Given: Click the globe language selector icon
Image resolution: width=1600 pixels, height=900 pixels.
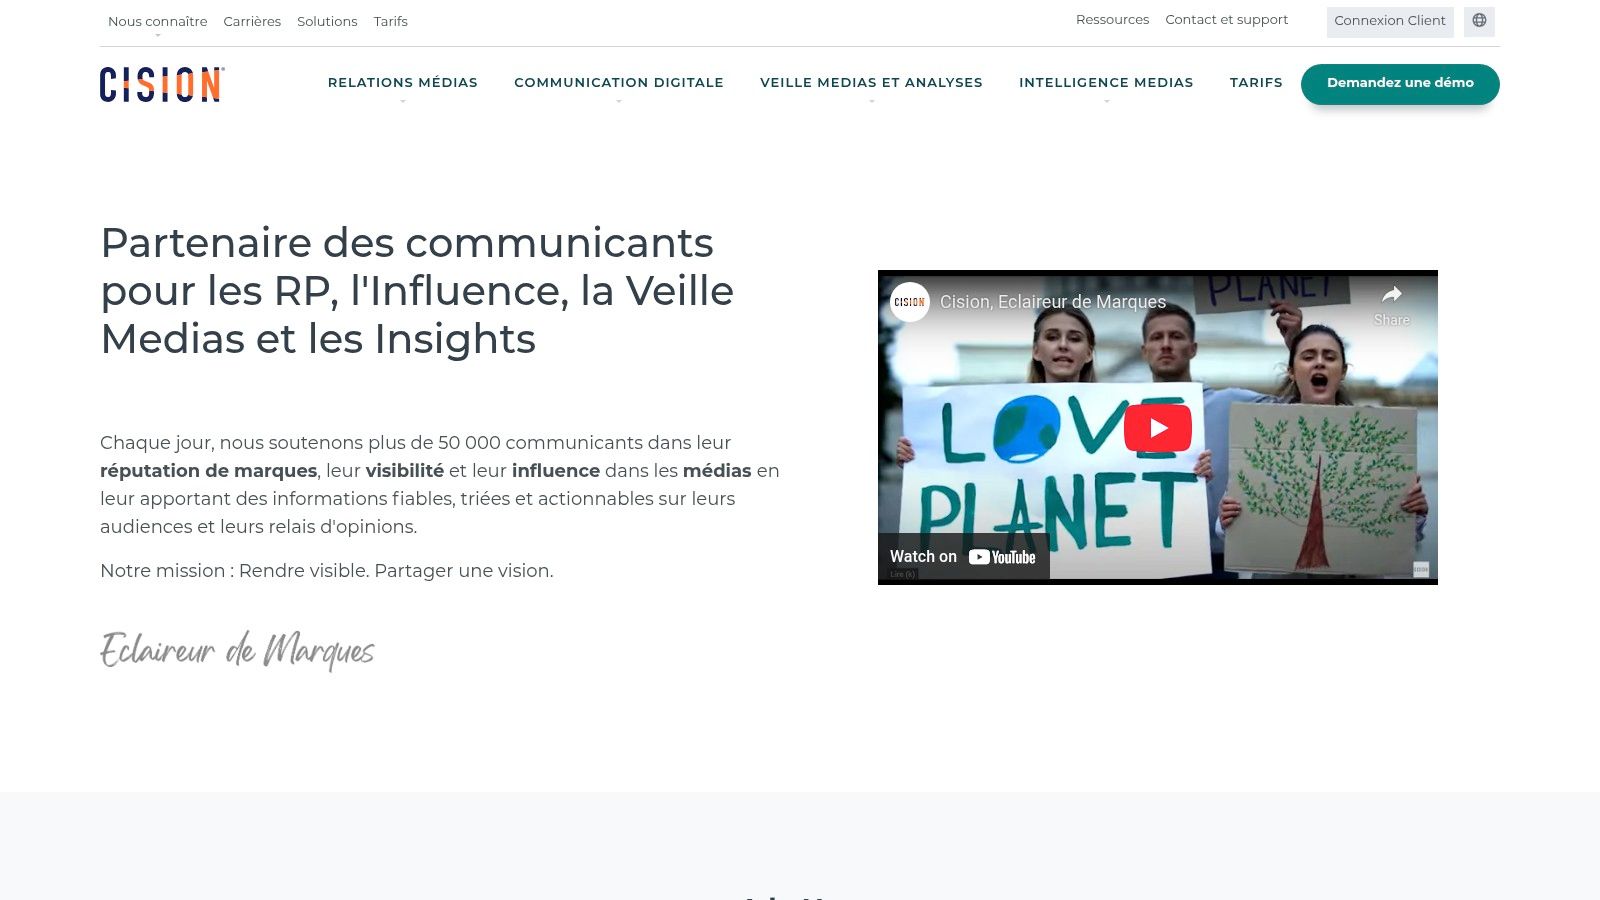Looking at the screenshot, I should pos(1479,21).
